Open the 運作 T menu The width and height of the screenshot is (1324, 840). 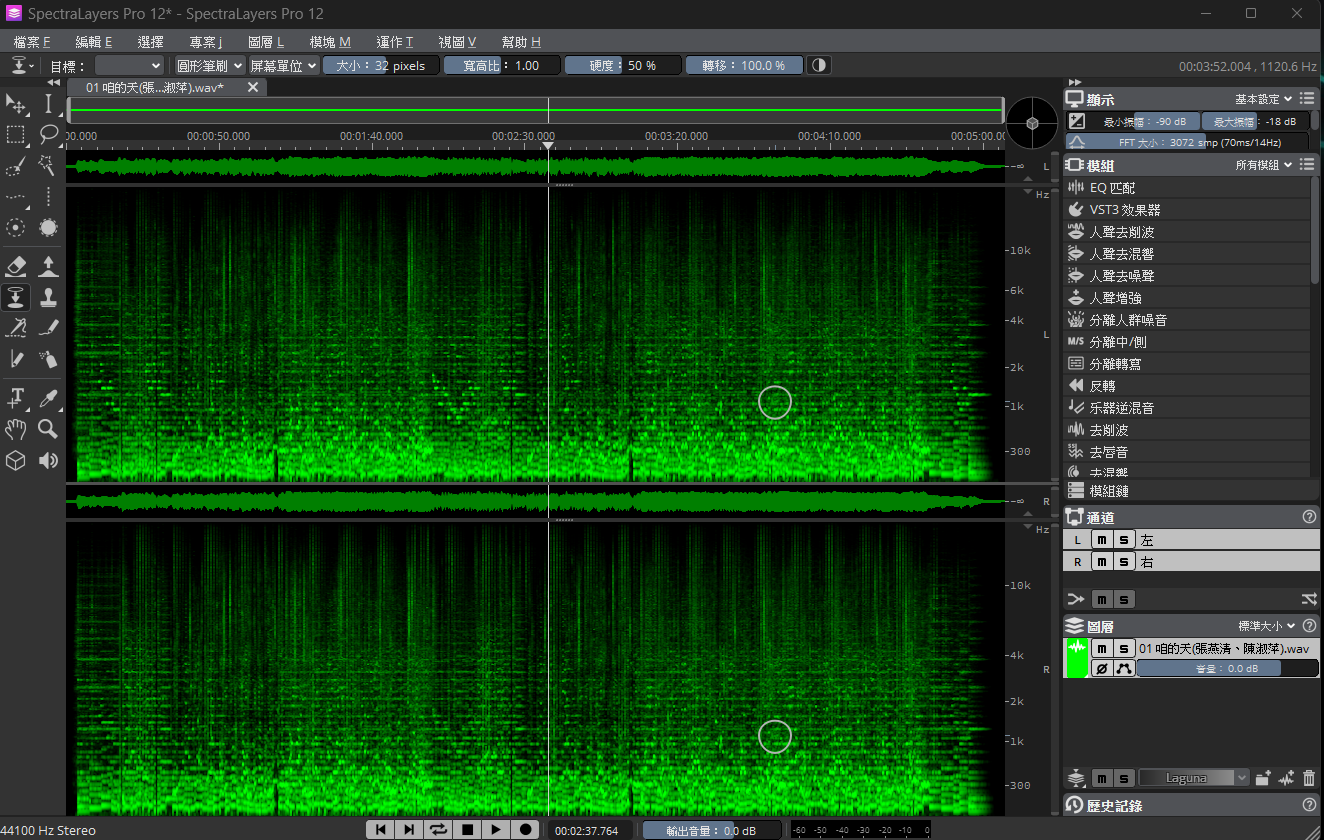pyautogui.click(x=395, y=42)
